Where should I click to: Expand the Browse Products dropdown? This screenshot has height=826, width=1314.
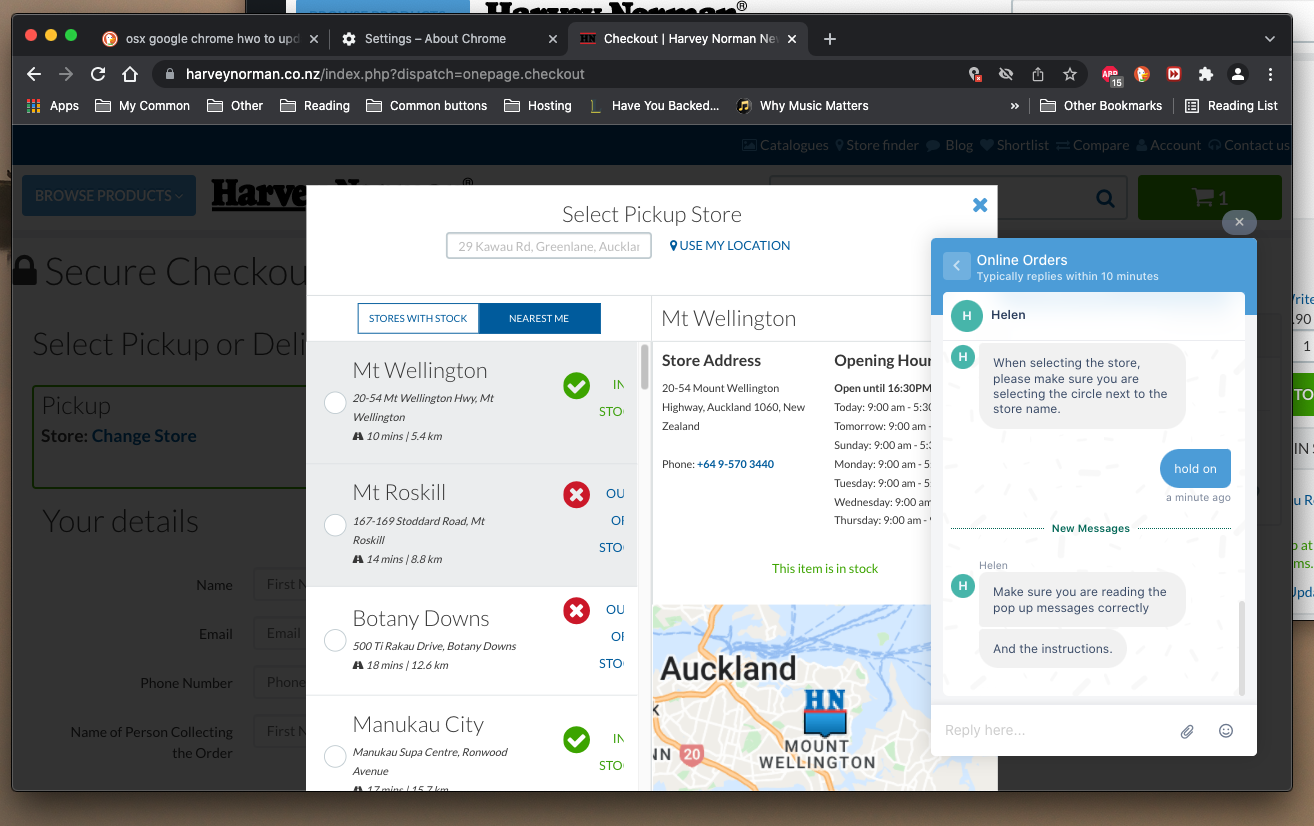click(x=109, y=196)
